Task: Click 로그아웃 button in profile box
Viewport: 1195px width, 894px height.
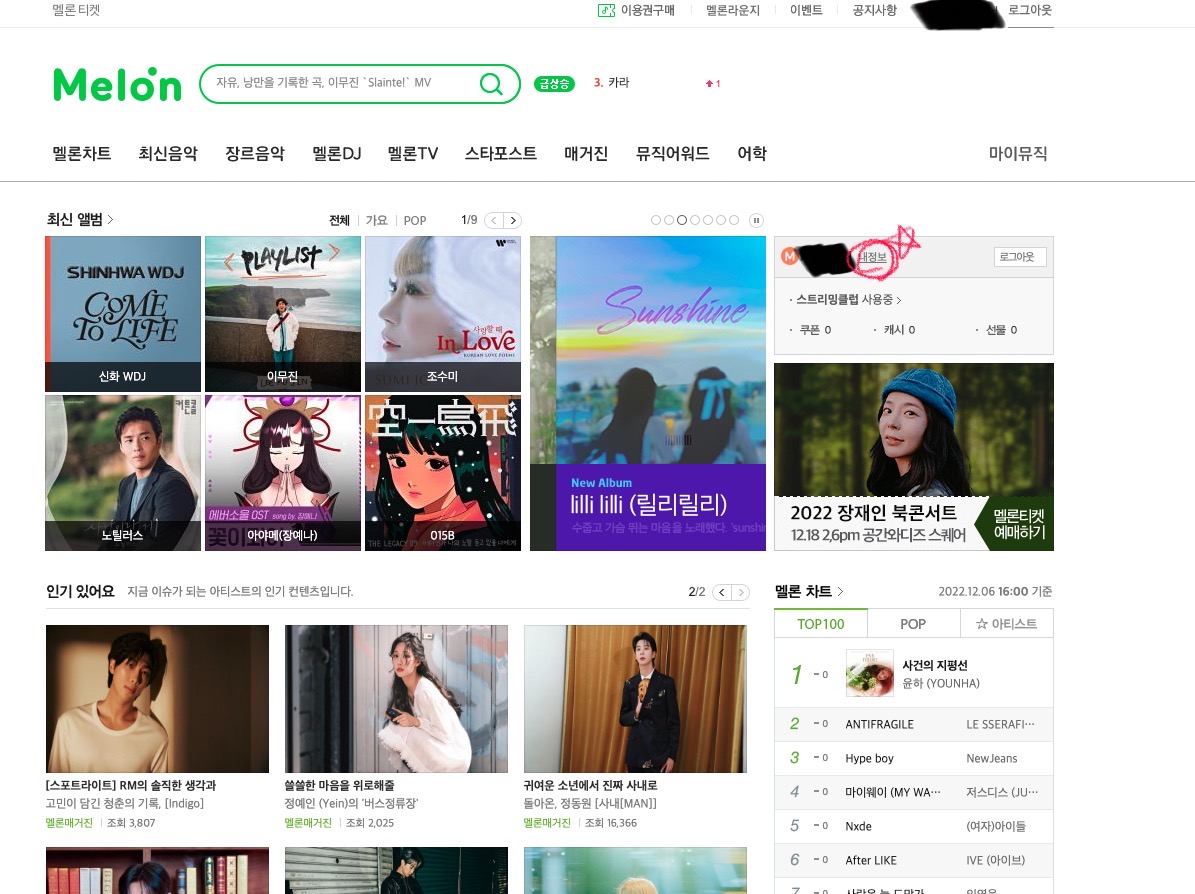Action: 1020,257
